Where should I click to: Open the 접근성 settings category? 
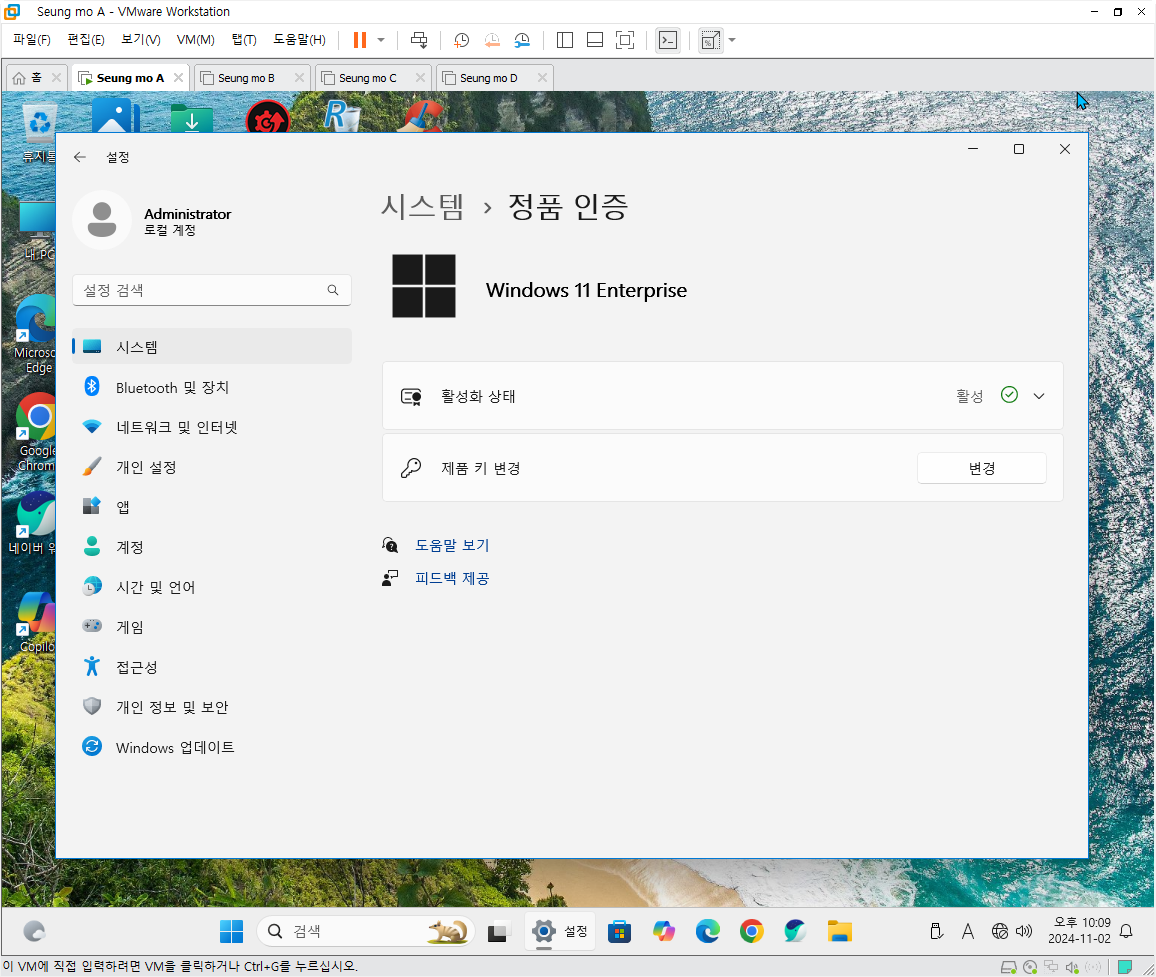click(x=212, y=667)
